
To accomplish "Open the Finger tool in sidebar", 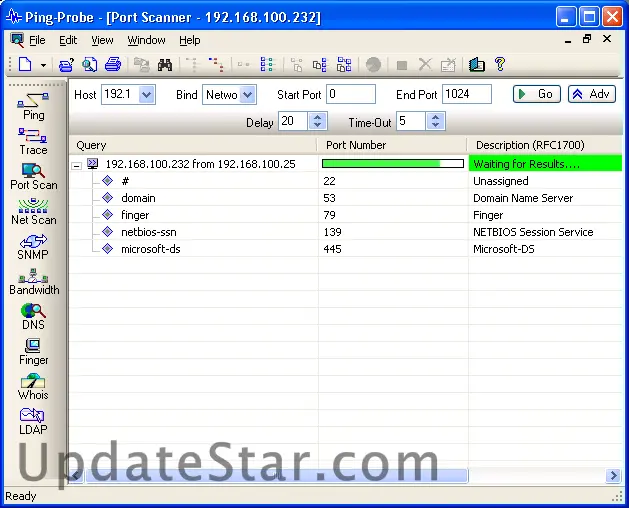I will (x=33, y=352).
